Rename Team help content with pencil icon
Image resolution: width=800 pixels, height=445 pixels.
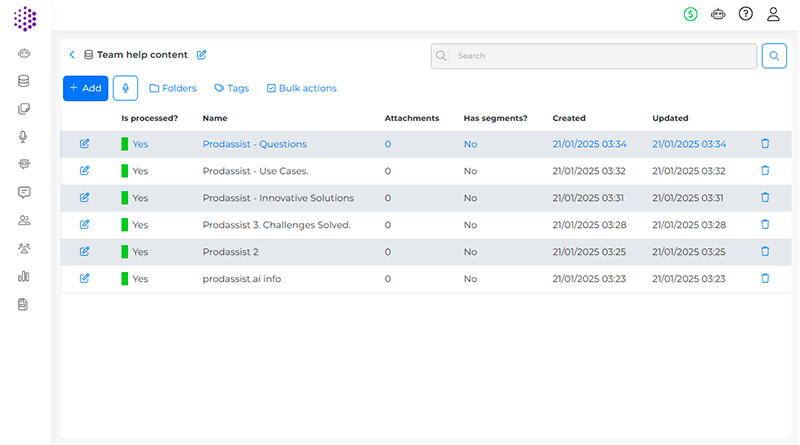(202, 55)
